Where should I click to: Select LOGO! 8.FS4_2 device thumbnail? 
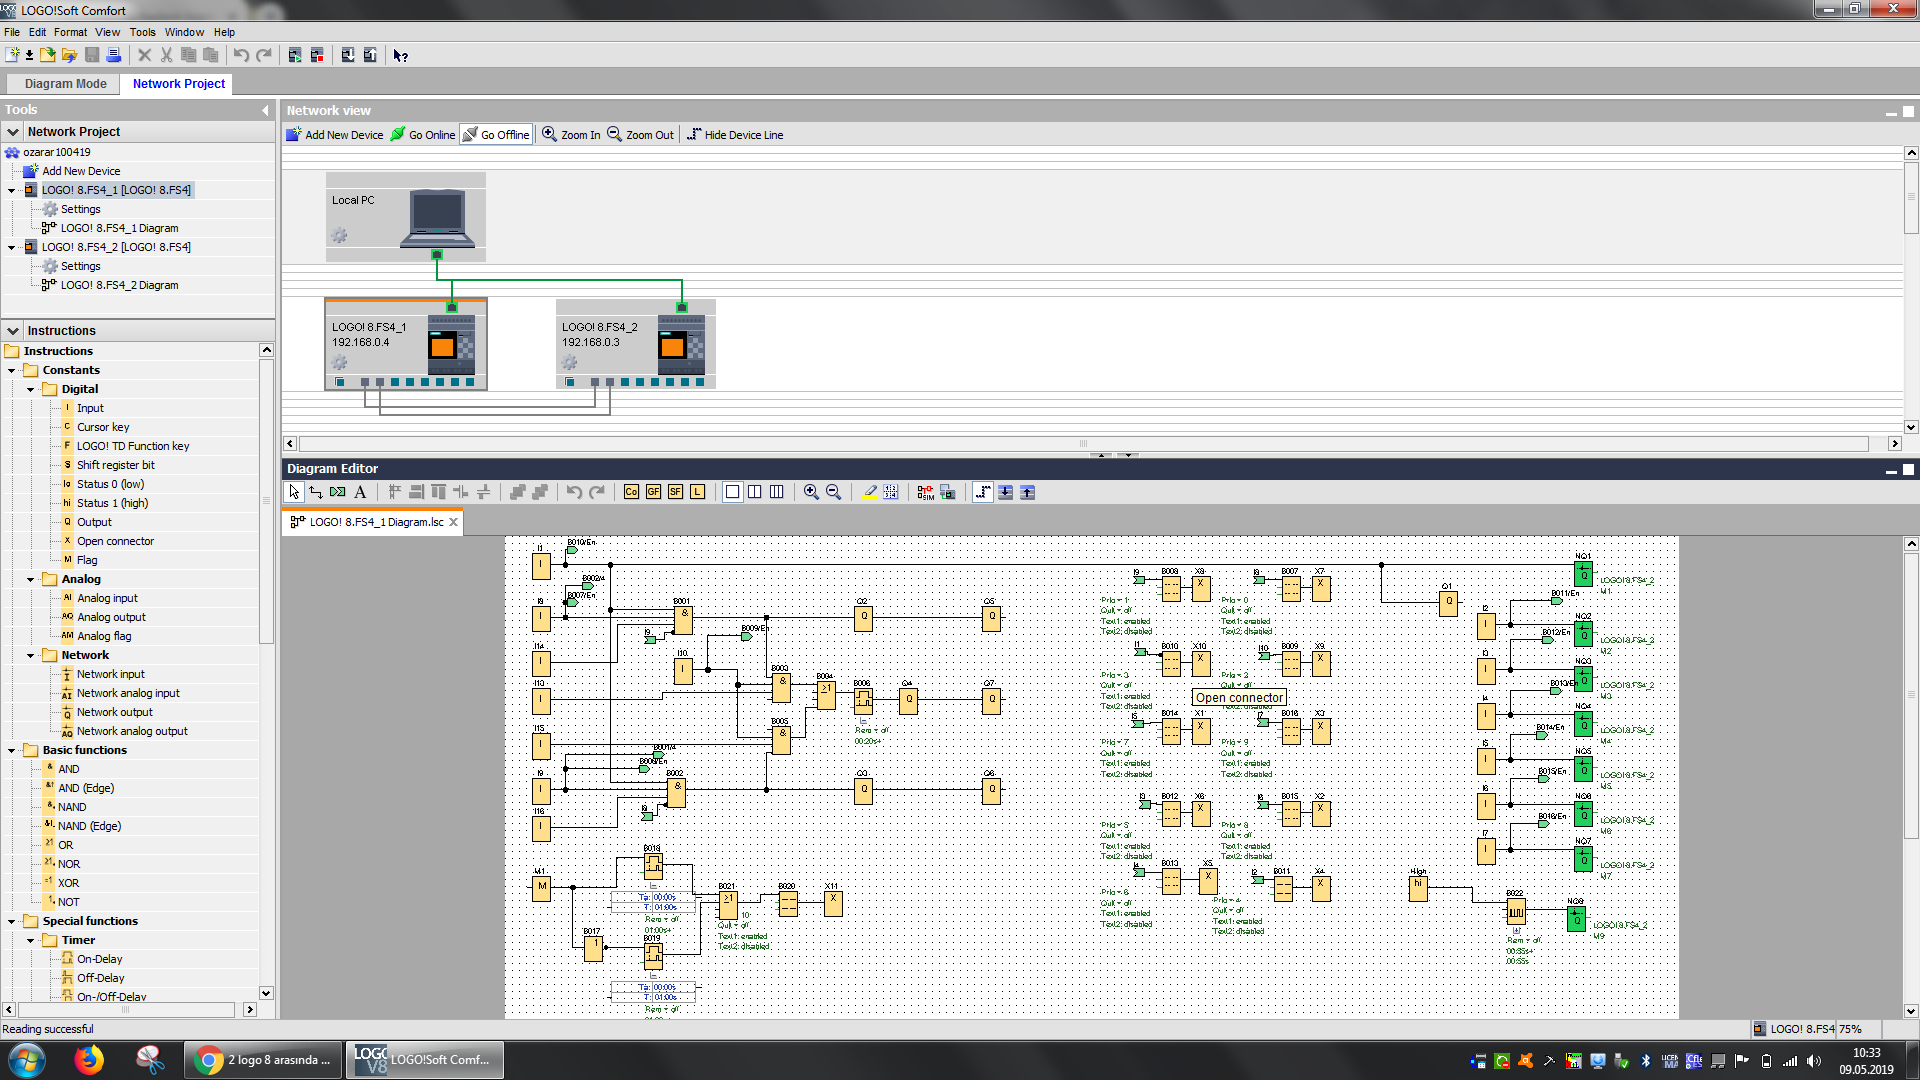coord(635,344)
